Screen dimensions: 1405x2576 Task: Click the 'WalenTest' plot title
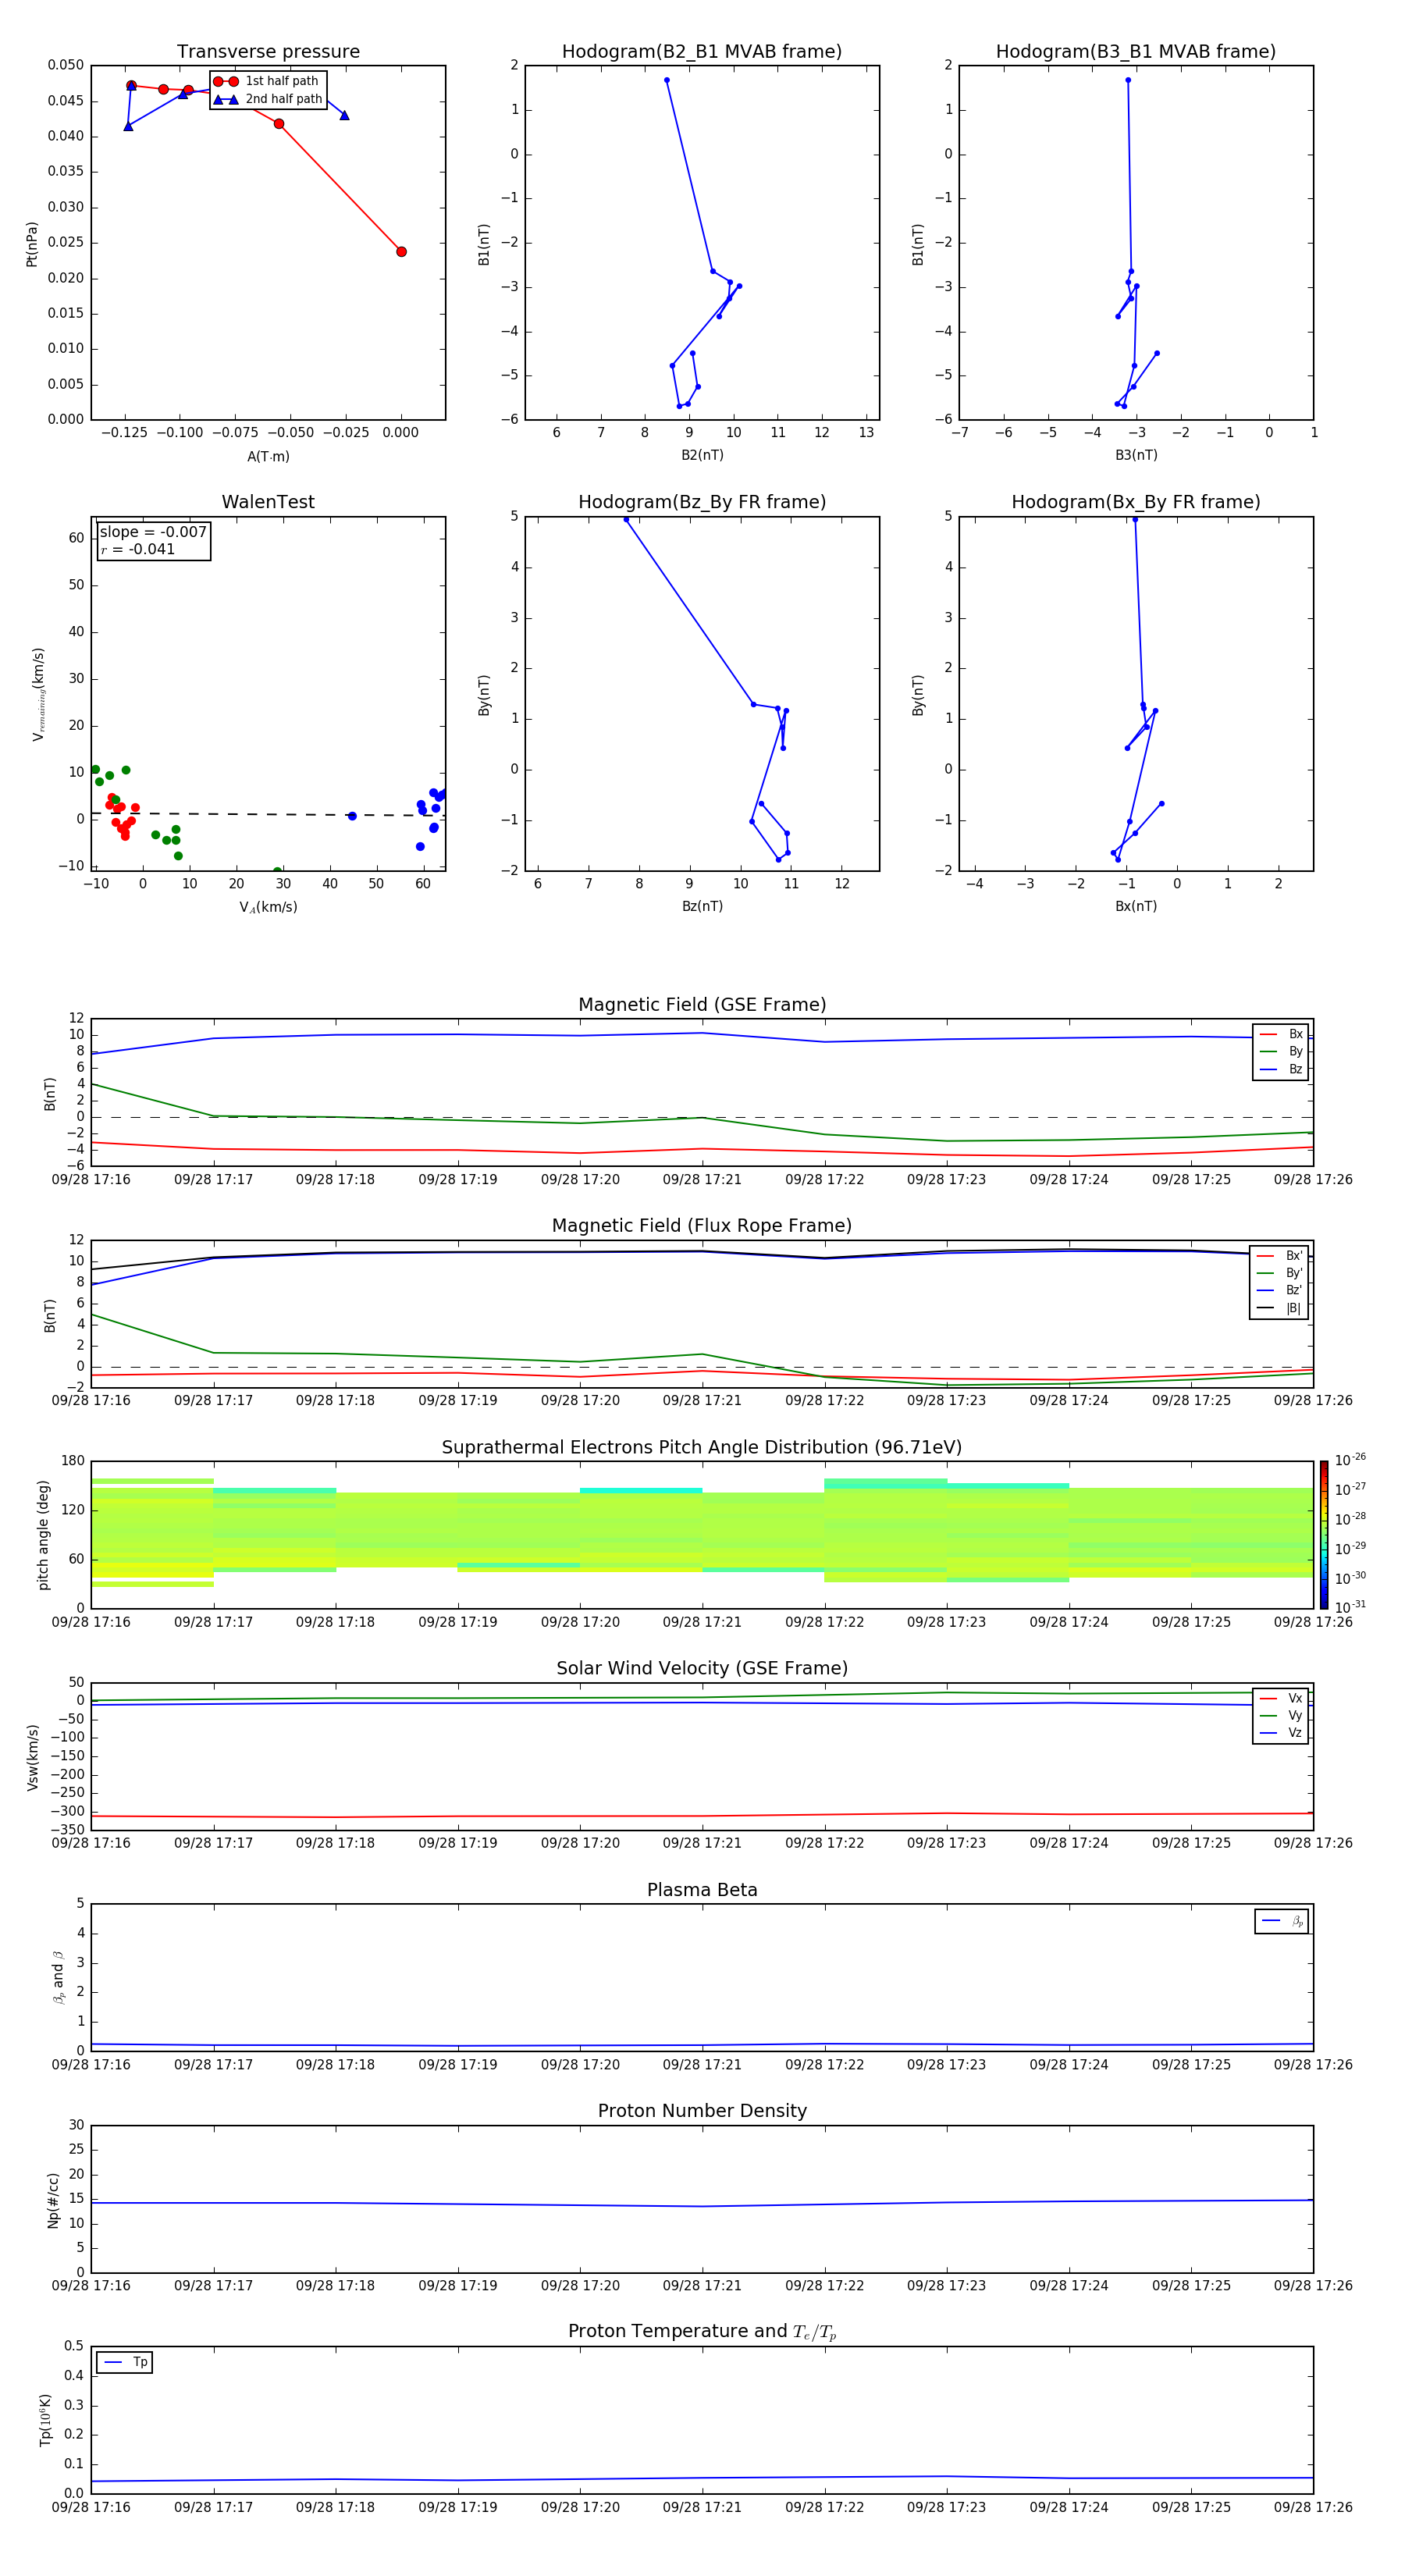coord(268,502)
